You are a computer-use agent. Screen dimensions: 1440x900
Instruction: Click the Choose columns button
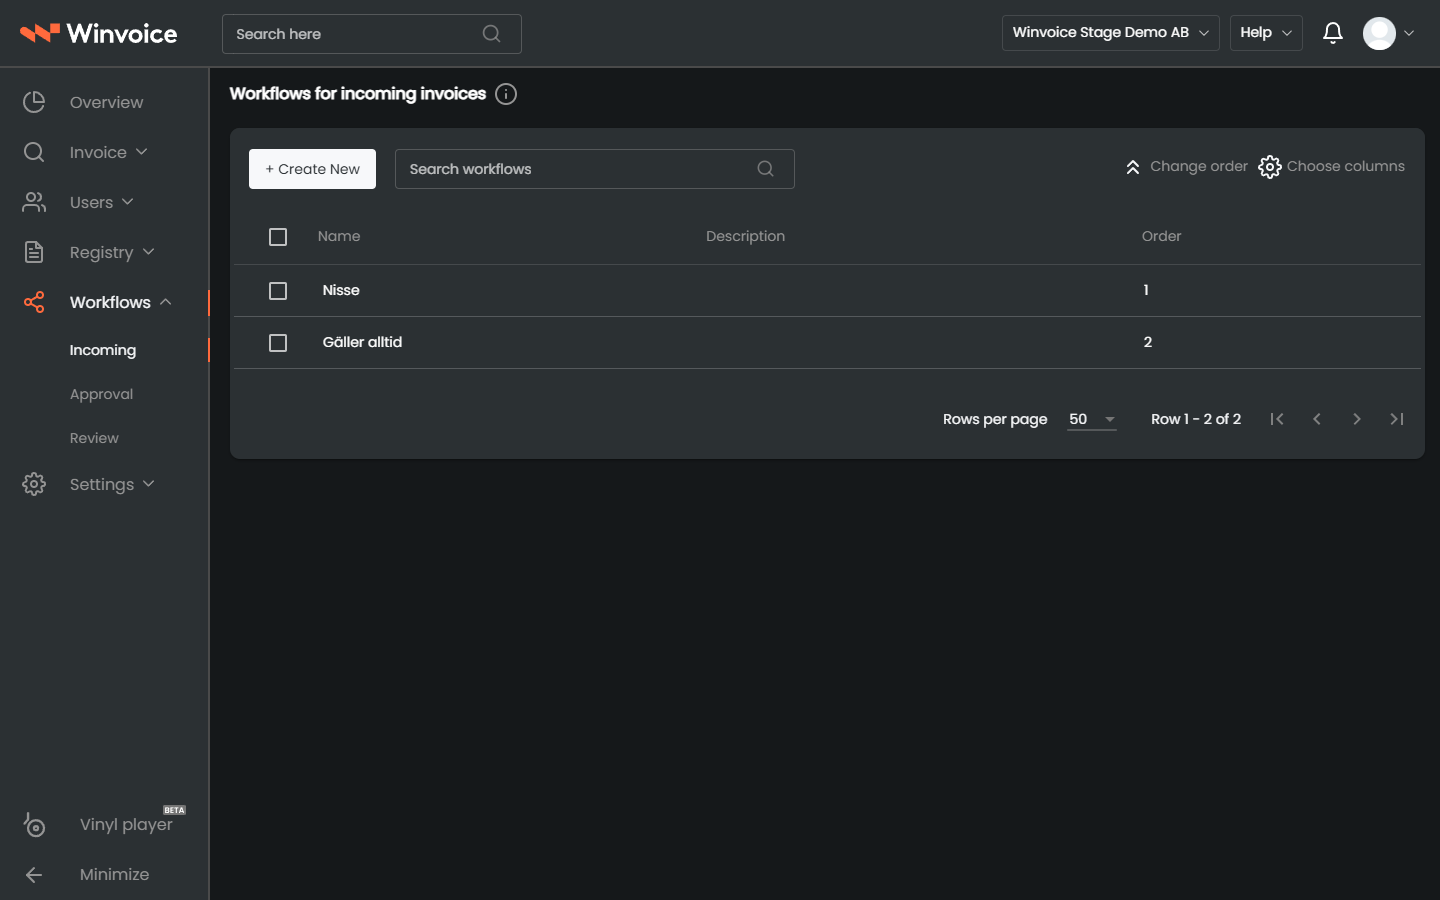pyautogui.click(x=1331, y=167)
